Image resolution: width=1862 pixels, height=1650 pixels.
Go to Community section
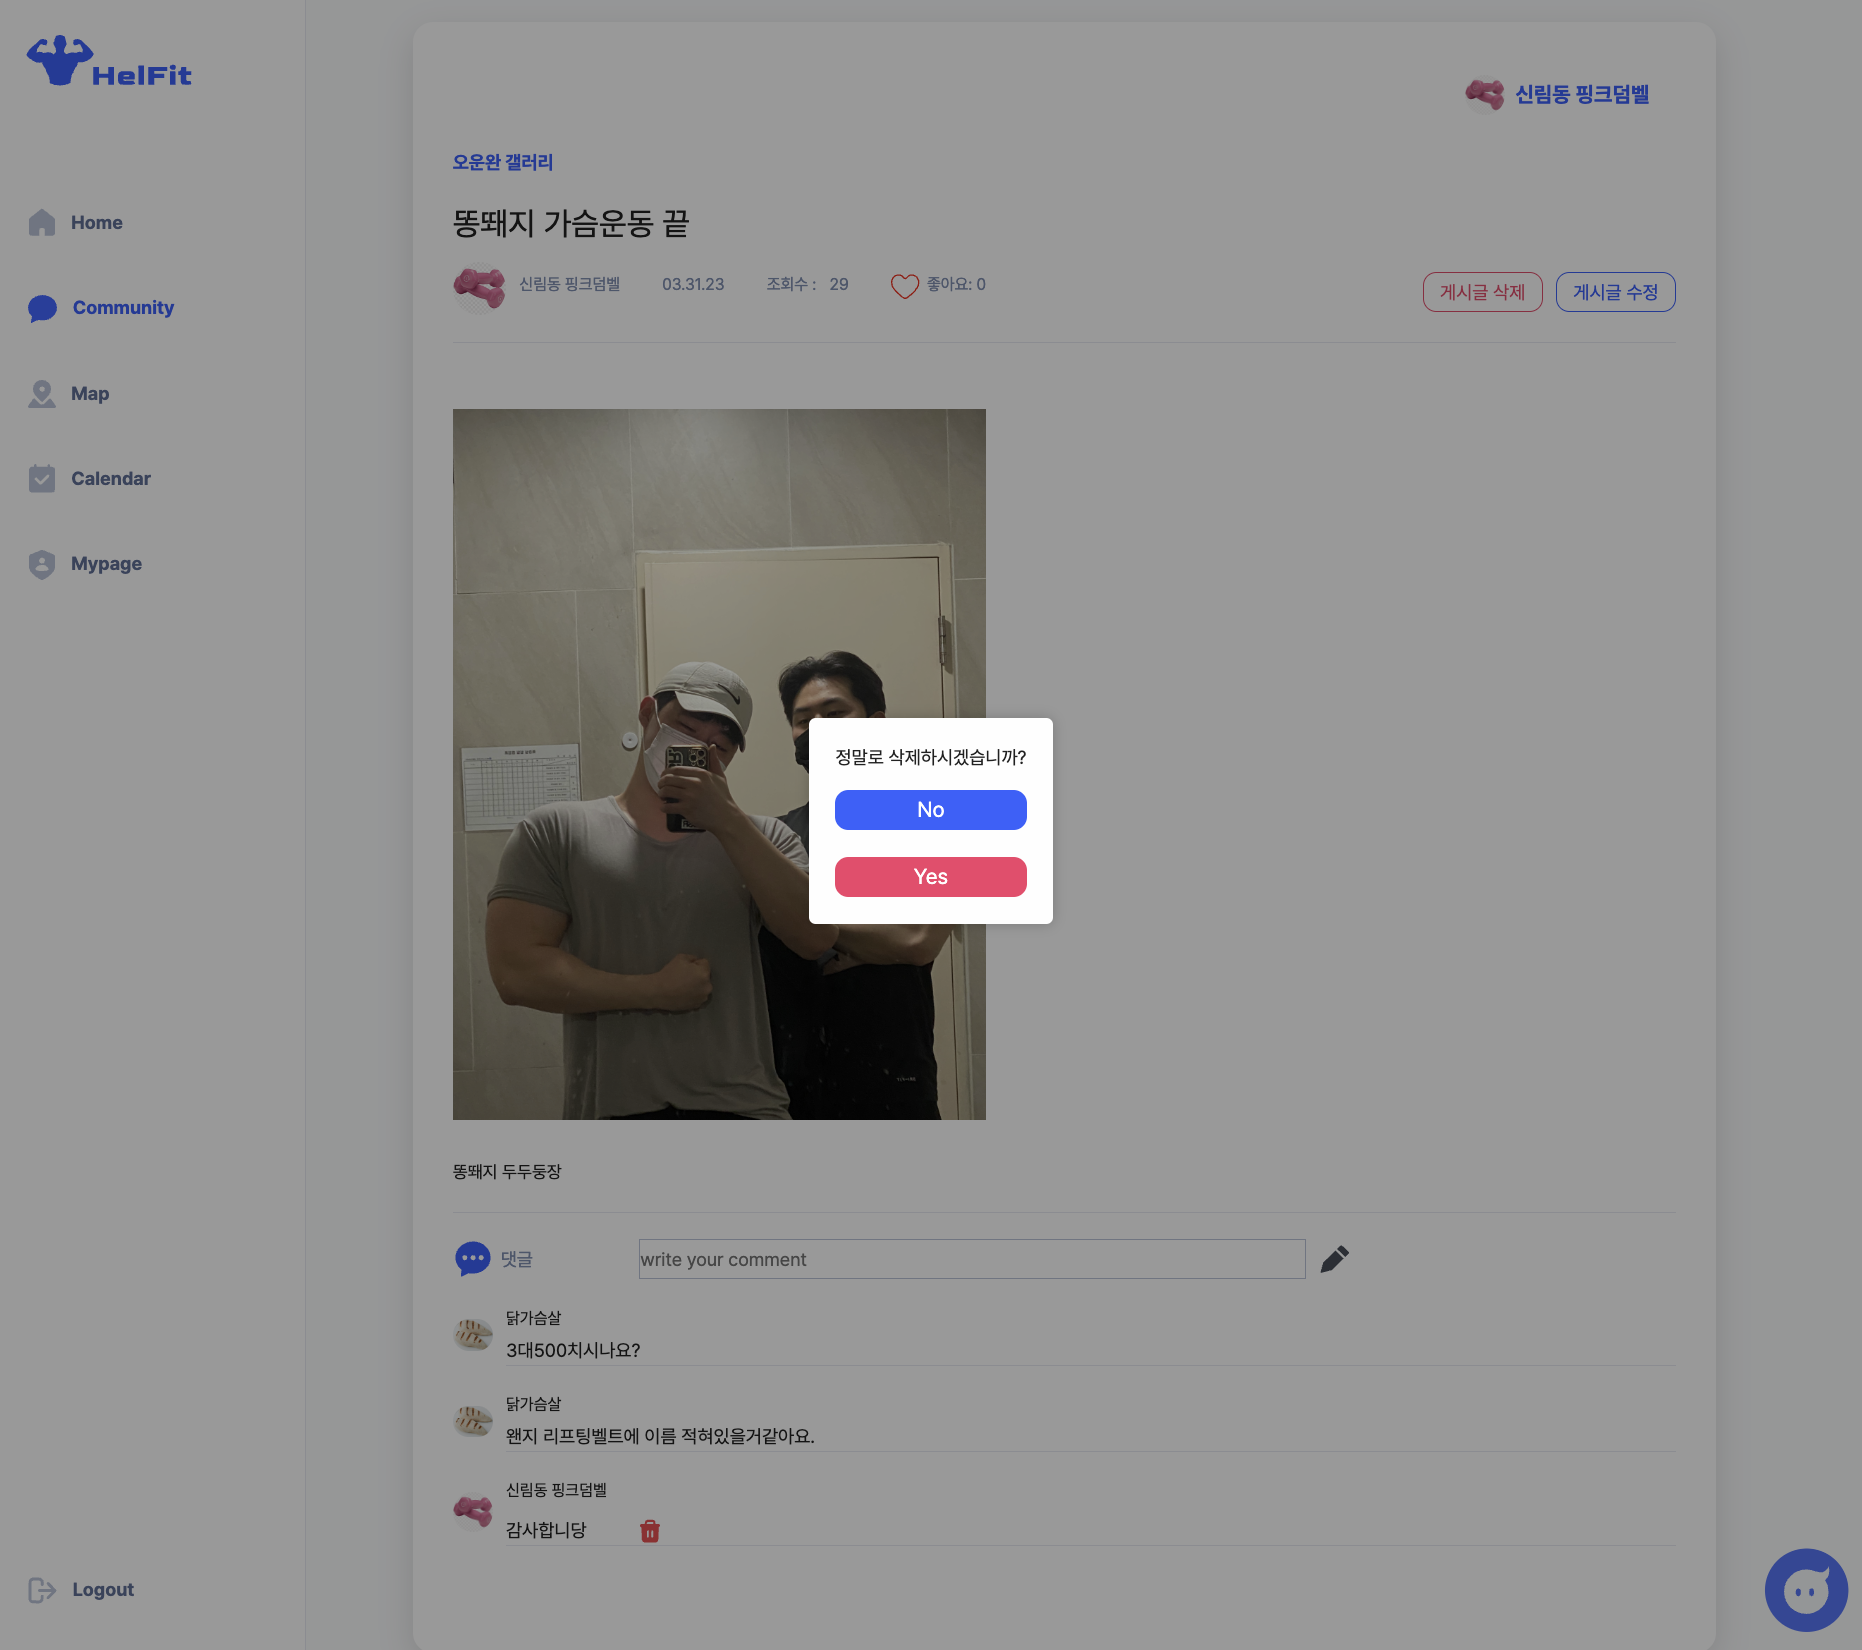101,308
